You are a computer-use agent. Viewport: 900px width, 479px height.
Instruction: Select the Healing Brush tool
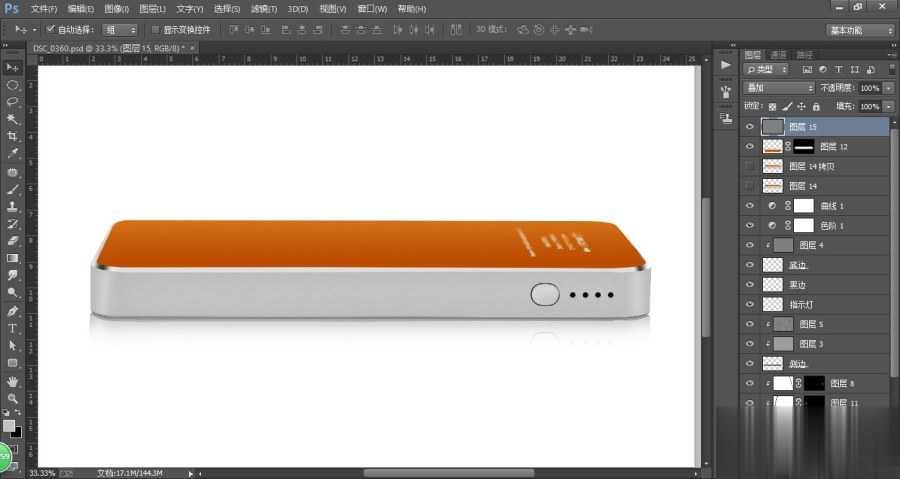pos(12,172)
